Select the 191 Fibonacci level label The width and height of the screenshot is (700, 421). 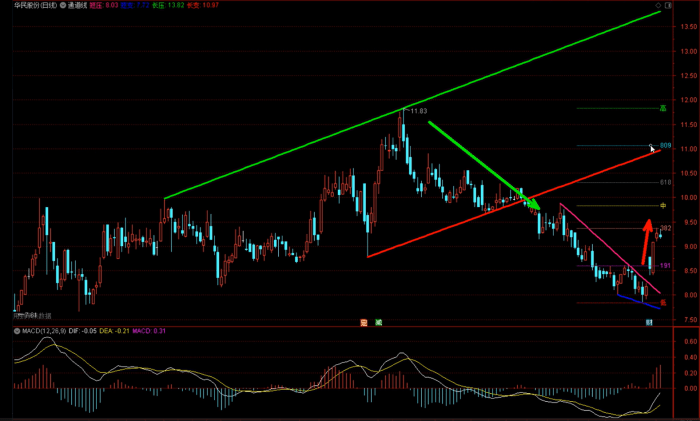coord(665,266)
